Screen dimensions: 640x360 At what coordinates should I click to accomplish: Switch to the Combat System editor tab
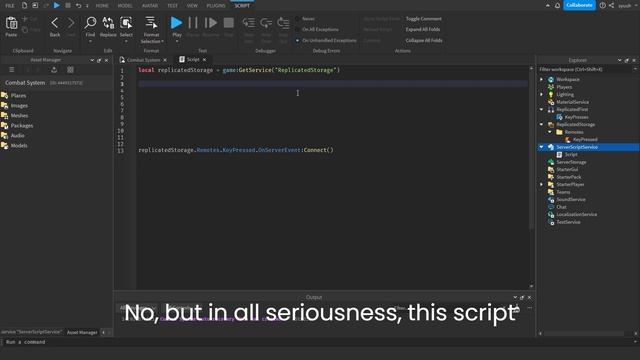pyautogui.click(x=143, y=60)
